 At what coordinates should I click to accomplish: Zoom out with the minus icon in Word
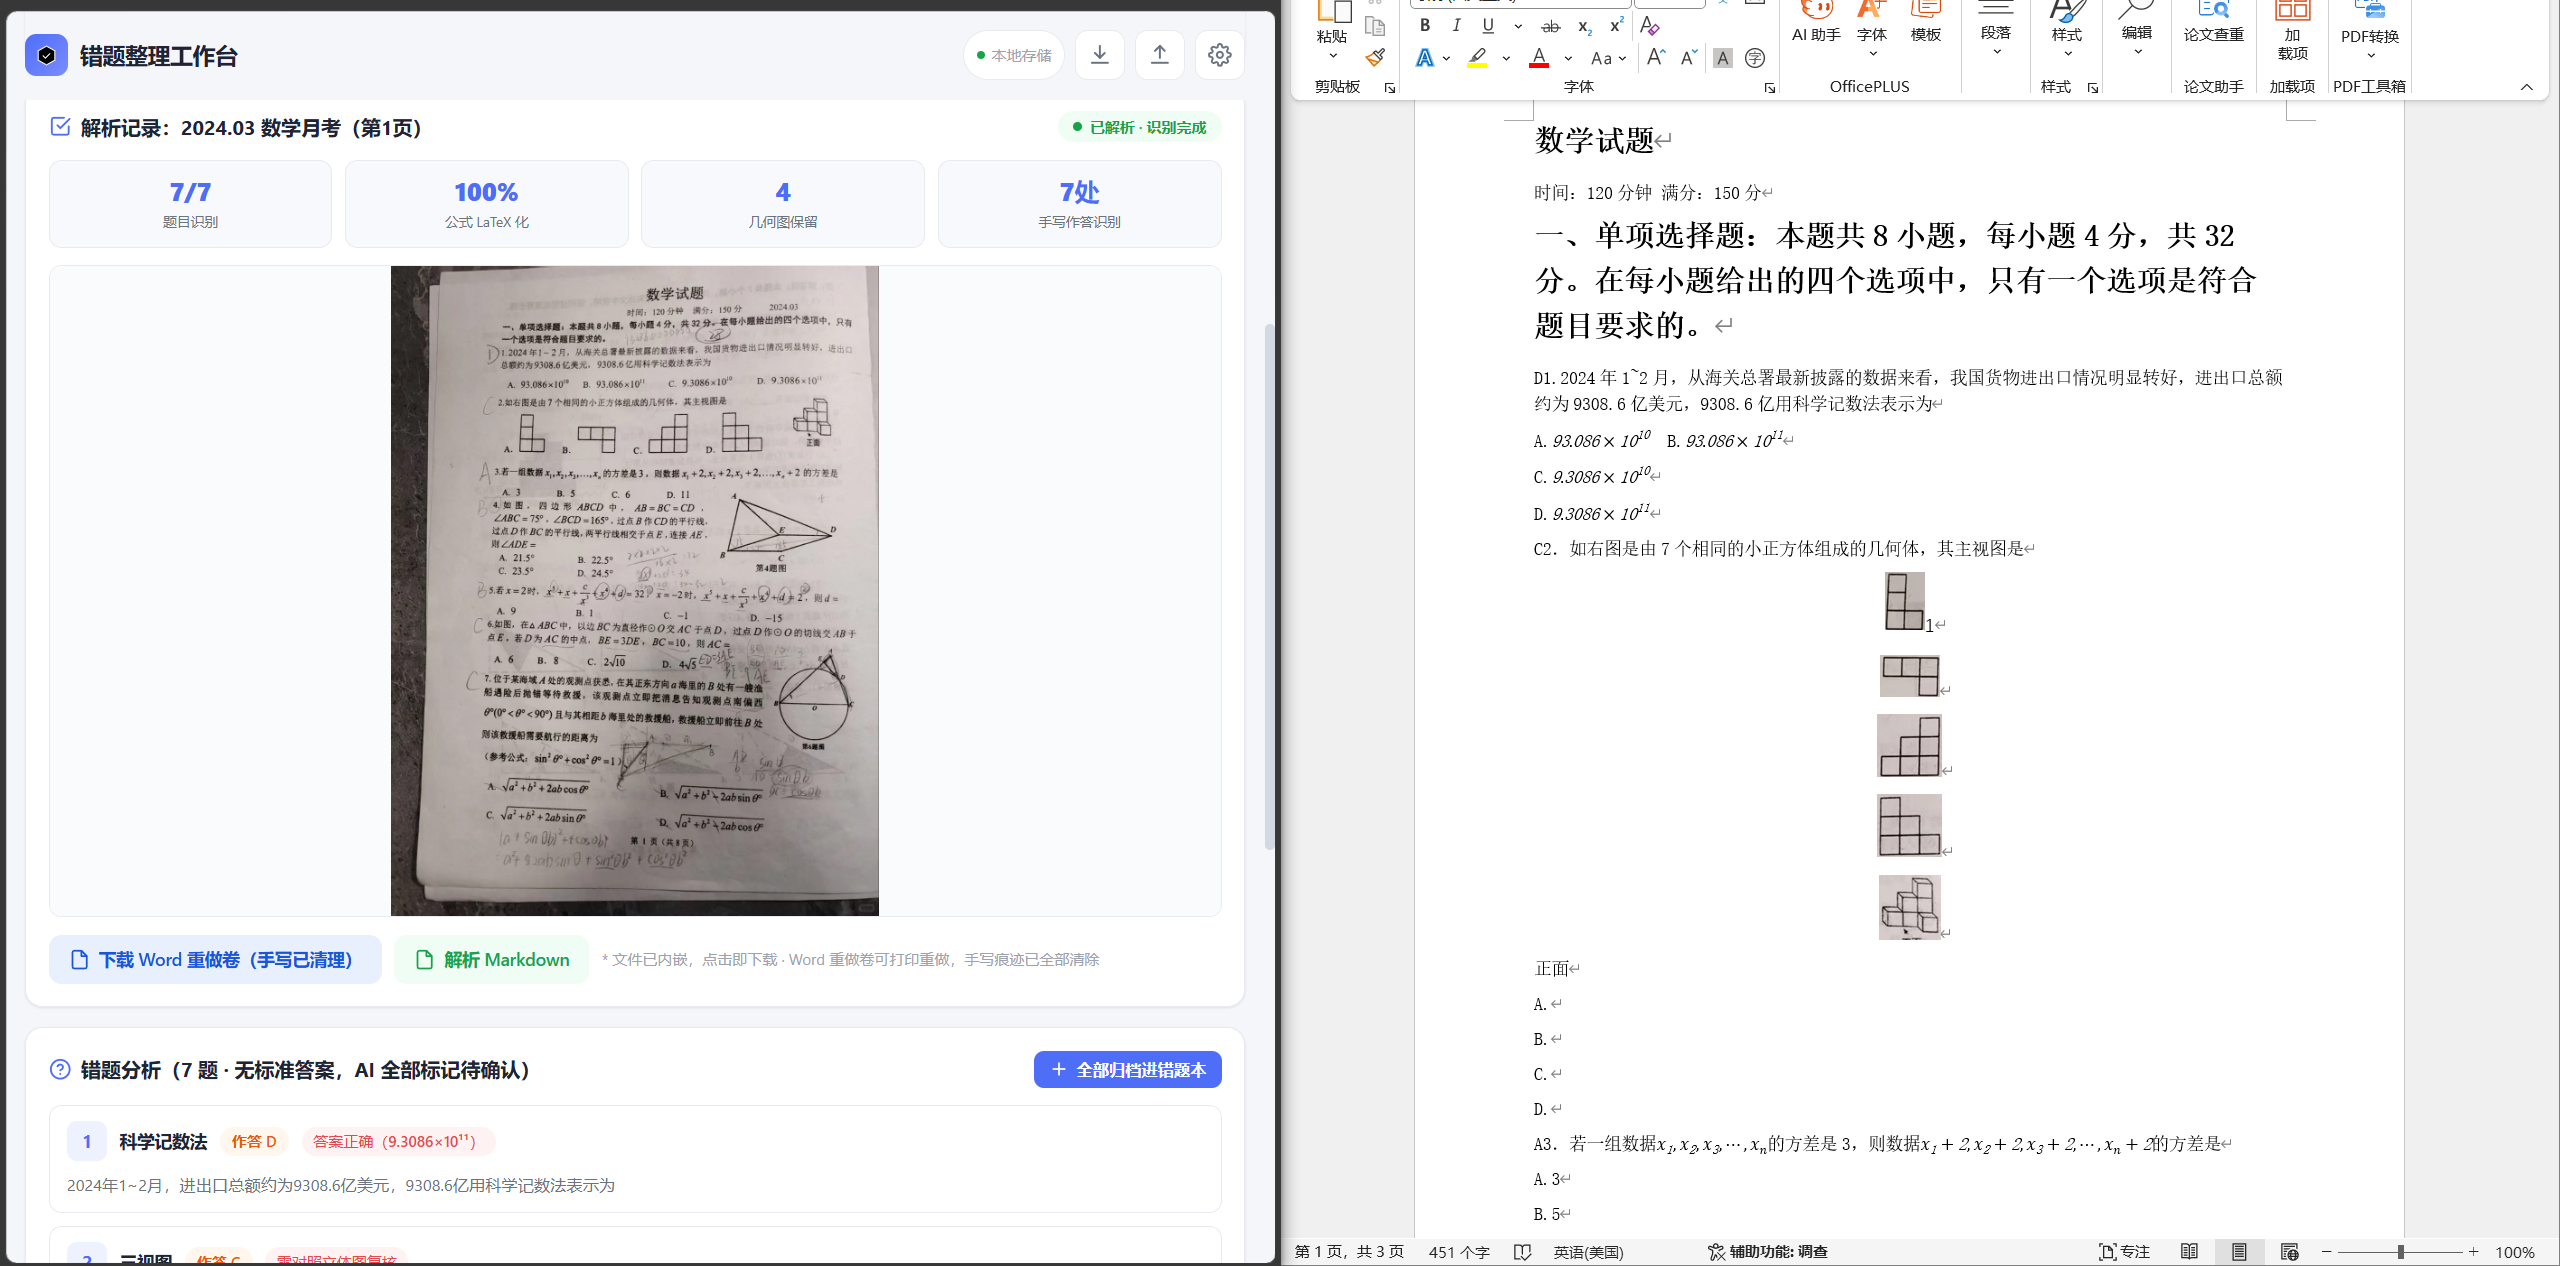click(2327, 1252)
